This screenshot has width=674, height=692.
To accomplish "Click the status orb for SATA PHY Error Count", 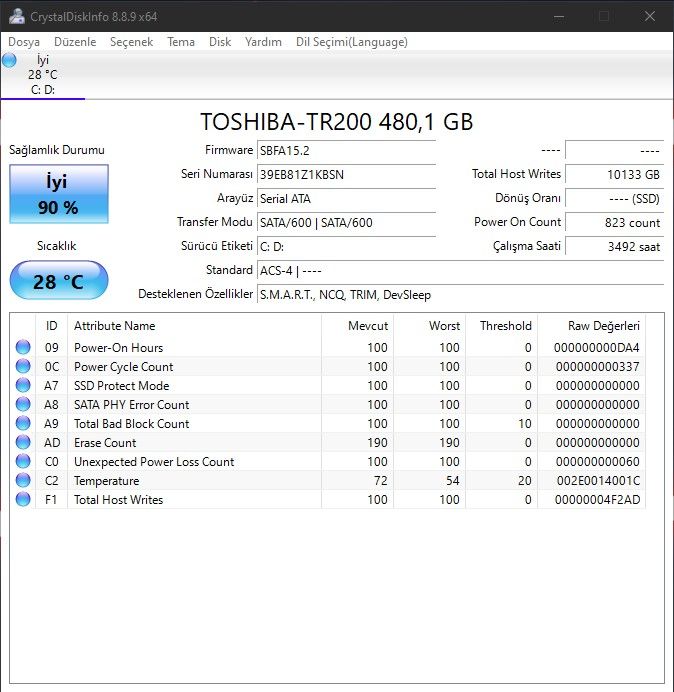I will coord(23,404).
